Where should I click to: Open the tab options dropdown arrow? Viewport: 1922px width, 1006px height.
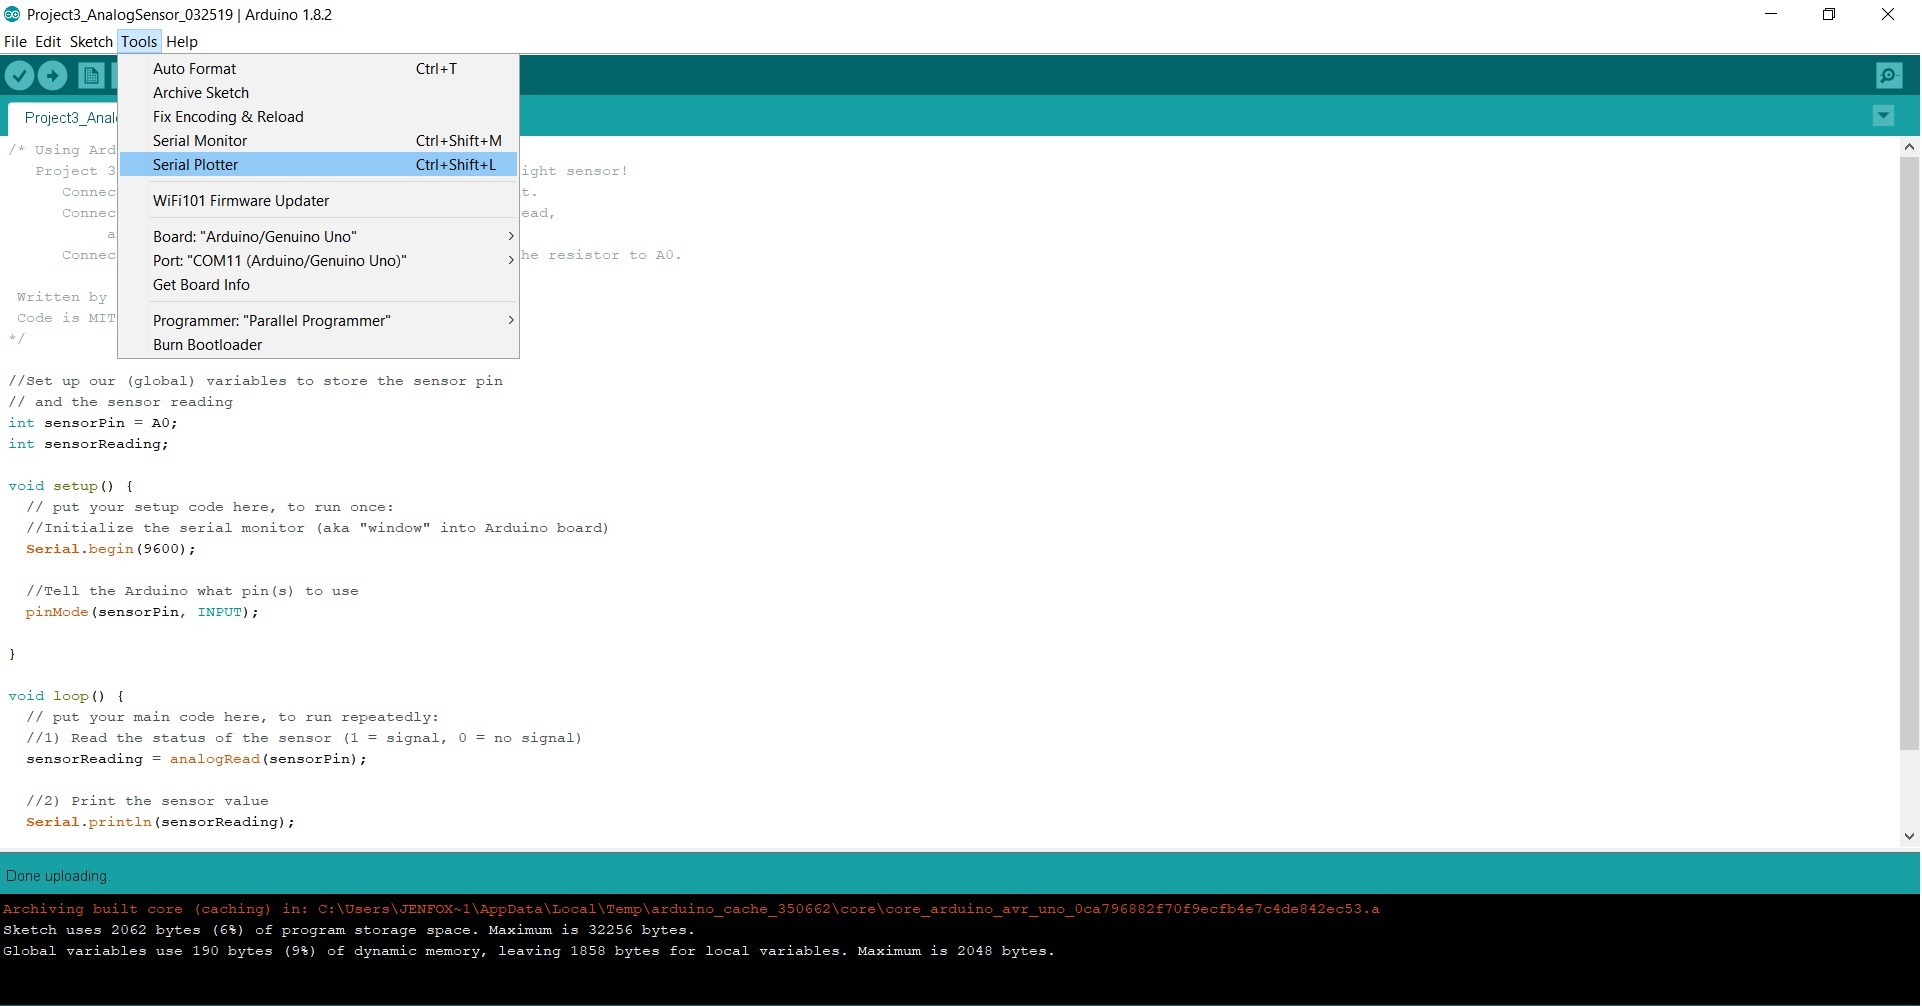1884,115
